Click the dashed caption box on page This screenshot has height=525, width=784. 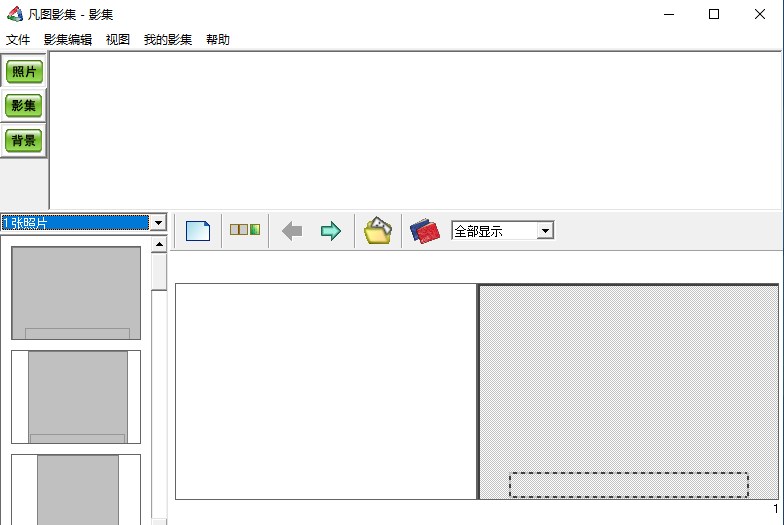point(628,485)
